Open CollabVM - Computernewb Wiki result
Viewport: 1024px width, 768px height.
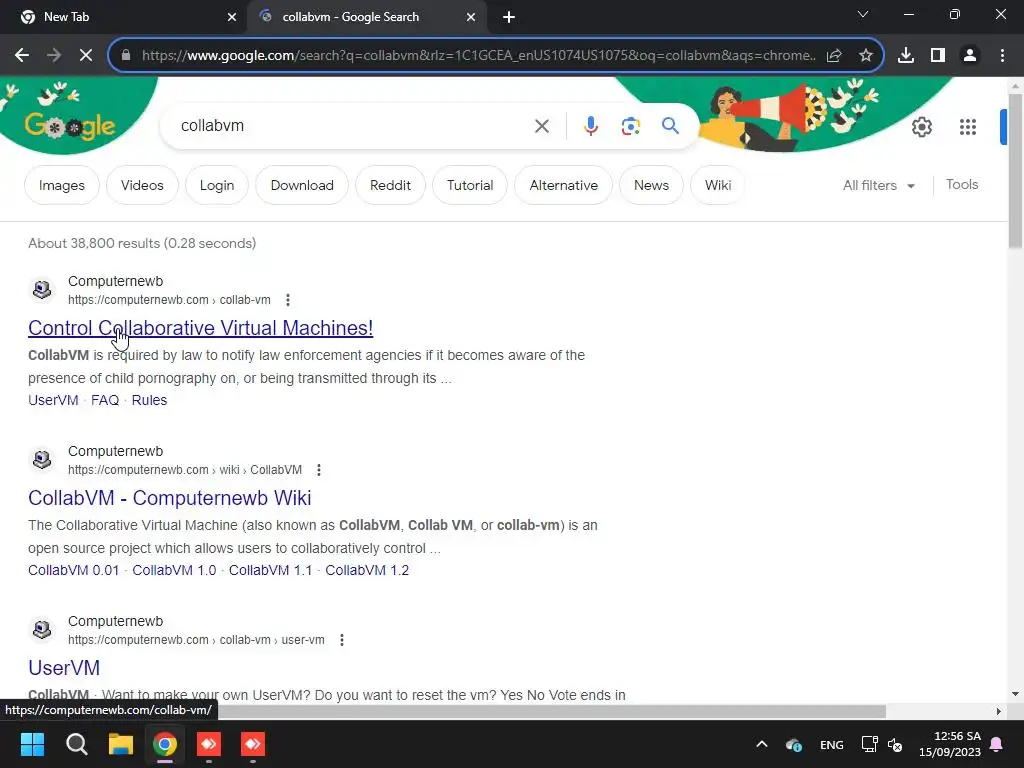(x=170, y=498)
